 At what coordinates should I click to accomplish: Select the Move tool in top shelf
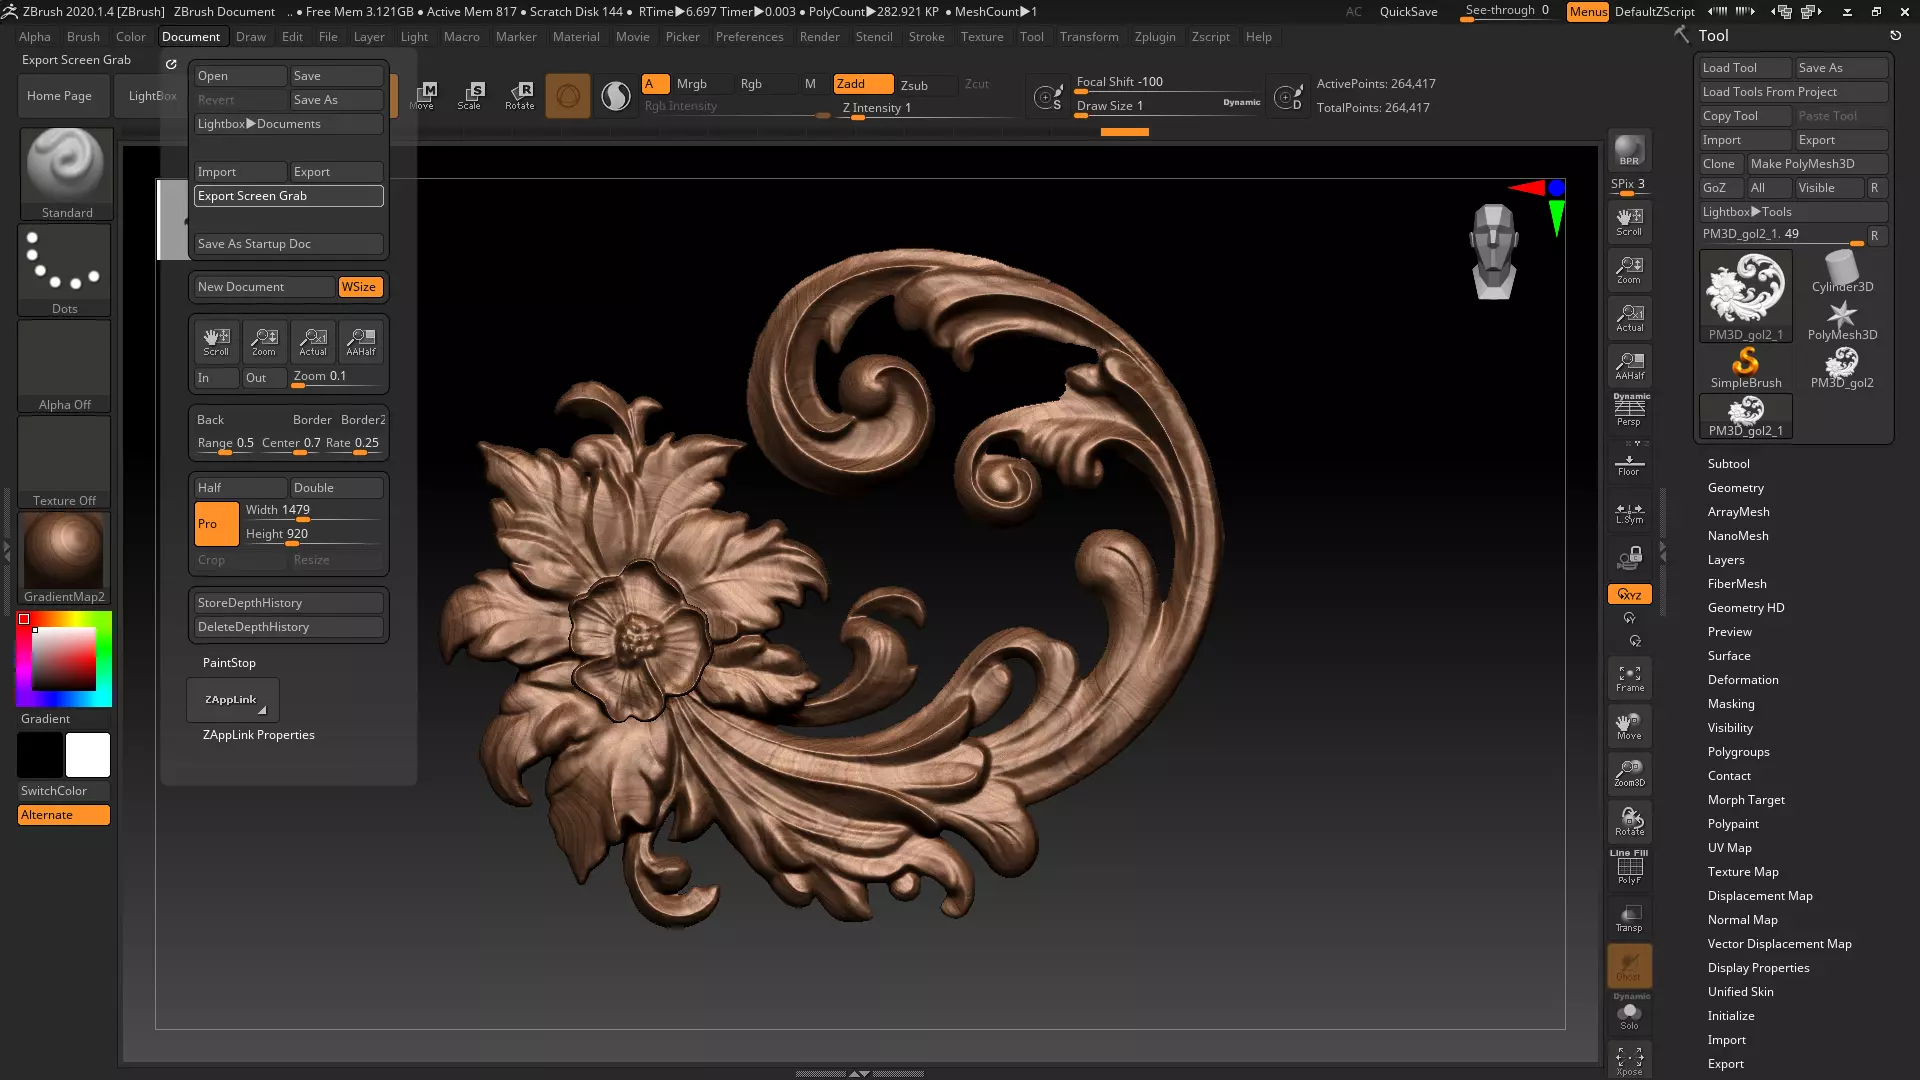(x=424, y=96)
